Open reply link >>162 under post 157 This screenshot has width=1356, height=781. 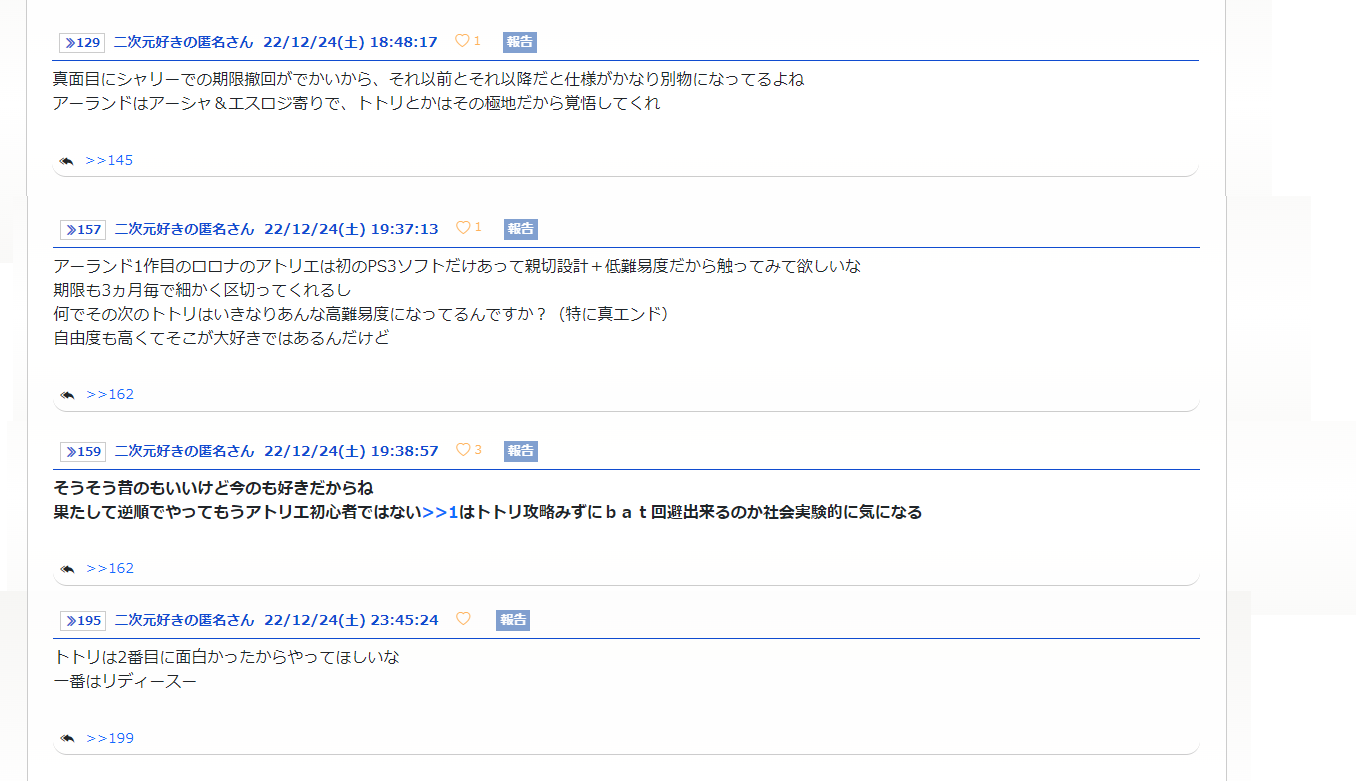(110, 394)
